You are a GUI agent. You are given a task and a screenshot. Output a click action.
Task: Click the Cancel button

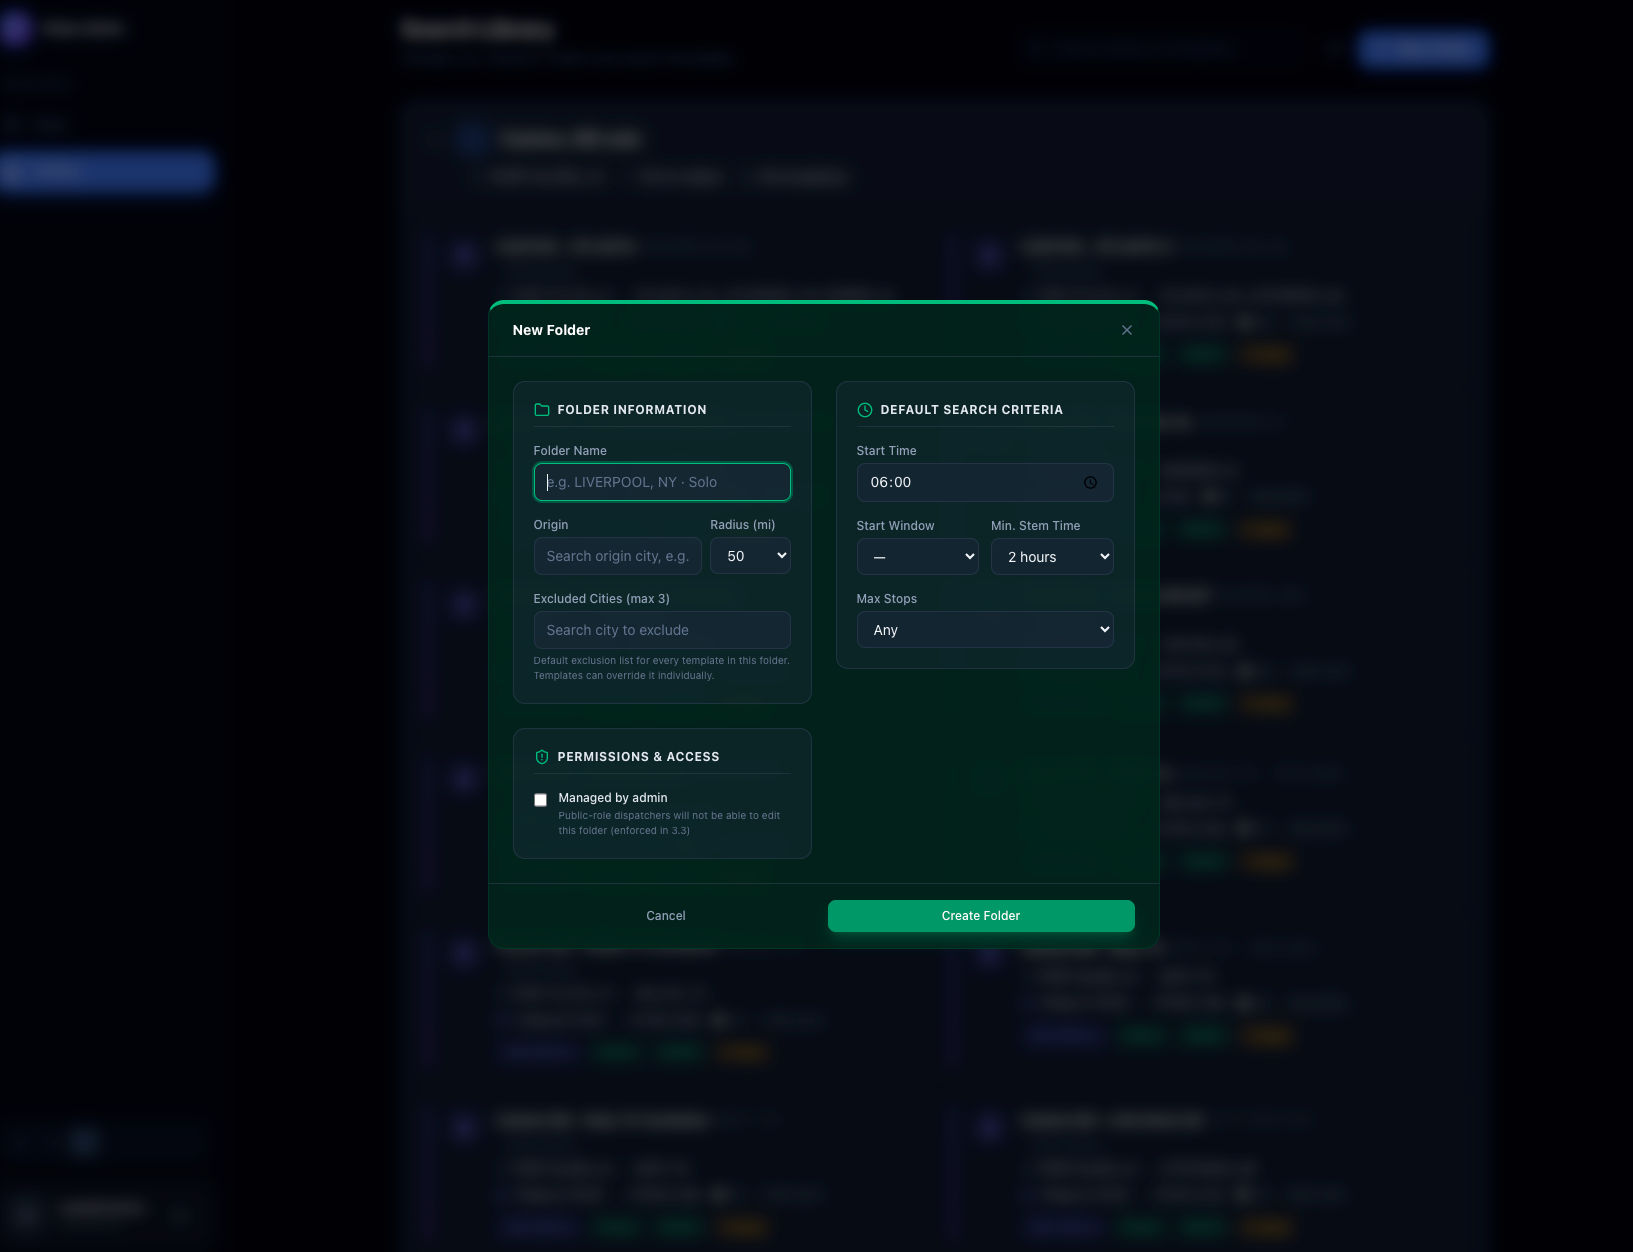[666, 916]
